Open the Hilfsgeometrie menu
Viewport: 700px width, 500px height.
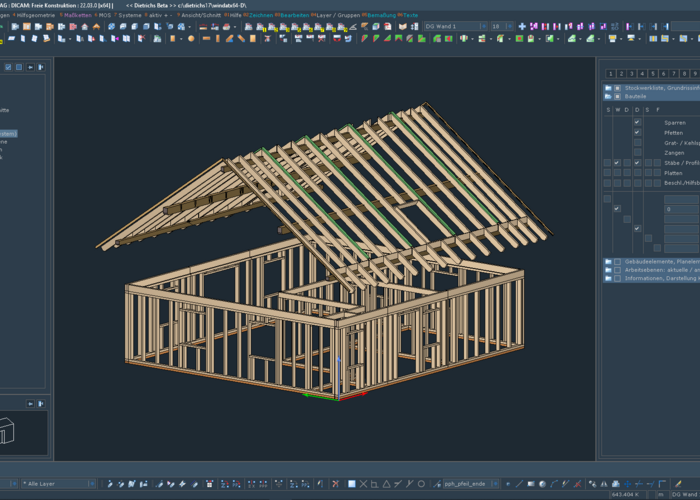pyautogui.click(x=36, y=15)
